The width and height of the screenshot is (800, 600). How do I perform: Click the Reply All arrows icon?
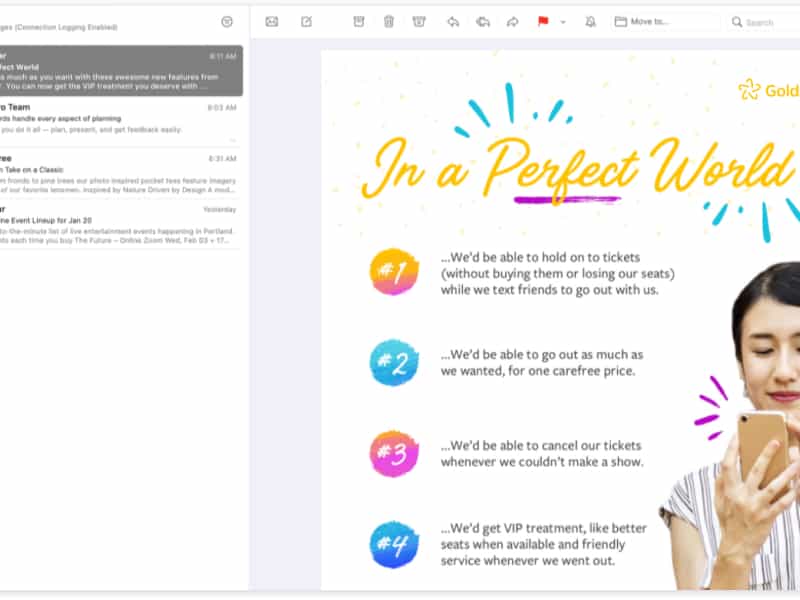pos(483,21)
